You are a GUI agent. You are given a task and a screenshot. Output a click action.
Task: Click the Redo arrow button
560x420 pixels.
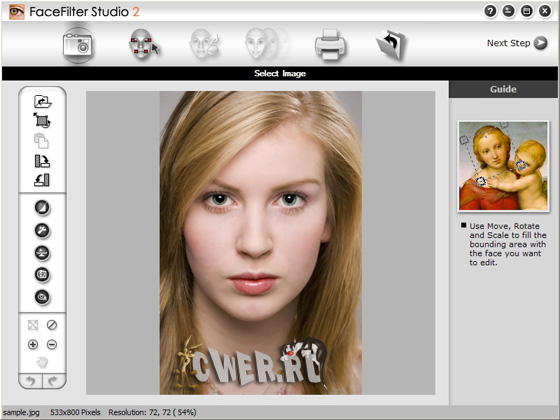pyautogui.click(x=54, y=381)
